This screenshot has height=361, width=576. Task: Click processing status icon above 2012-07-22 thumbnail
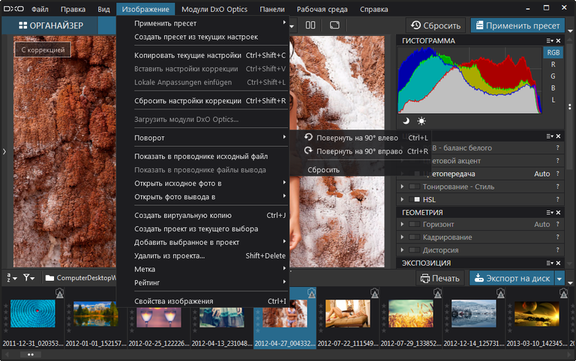374,293
